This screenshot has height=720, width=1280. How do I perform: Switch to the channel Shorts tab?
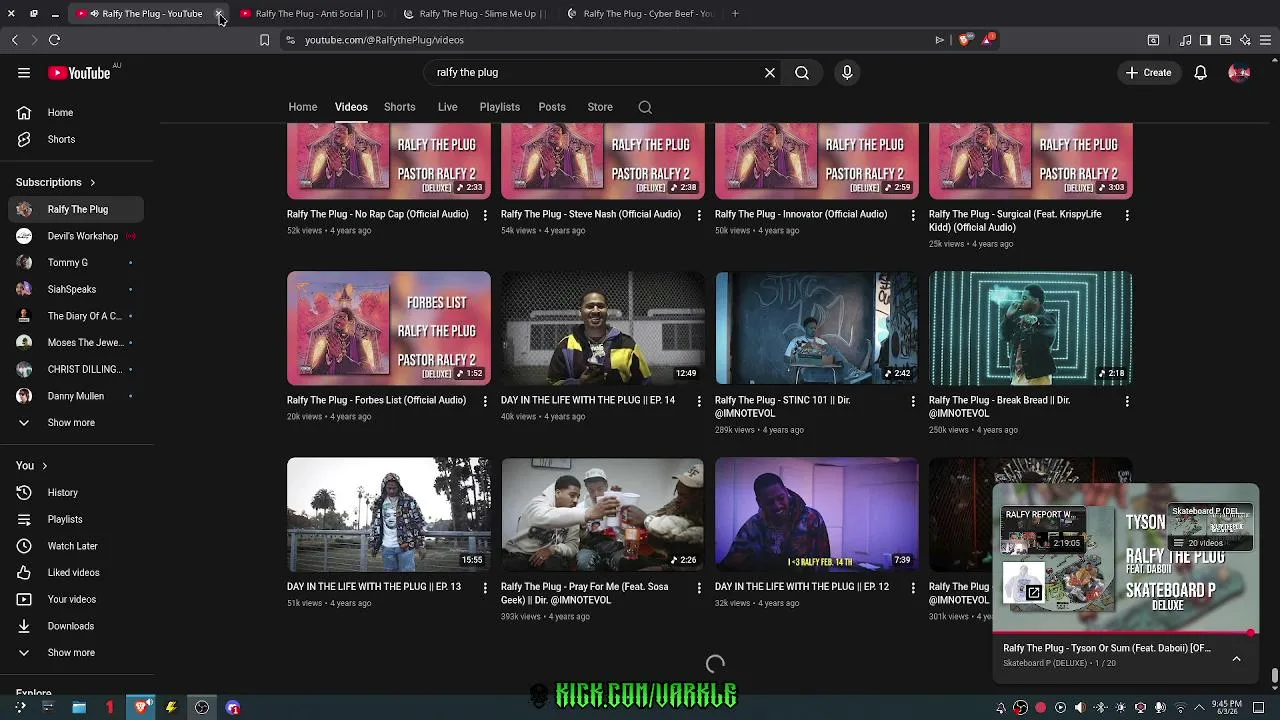399,107
